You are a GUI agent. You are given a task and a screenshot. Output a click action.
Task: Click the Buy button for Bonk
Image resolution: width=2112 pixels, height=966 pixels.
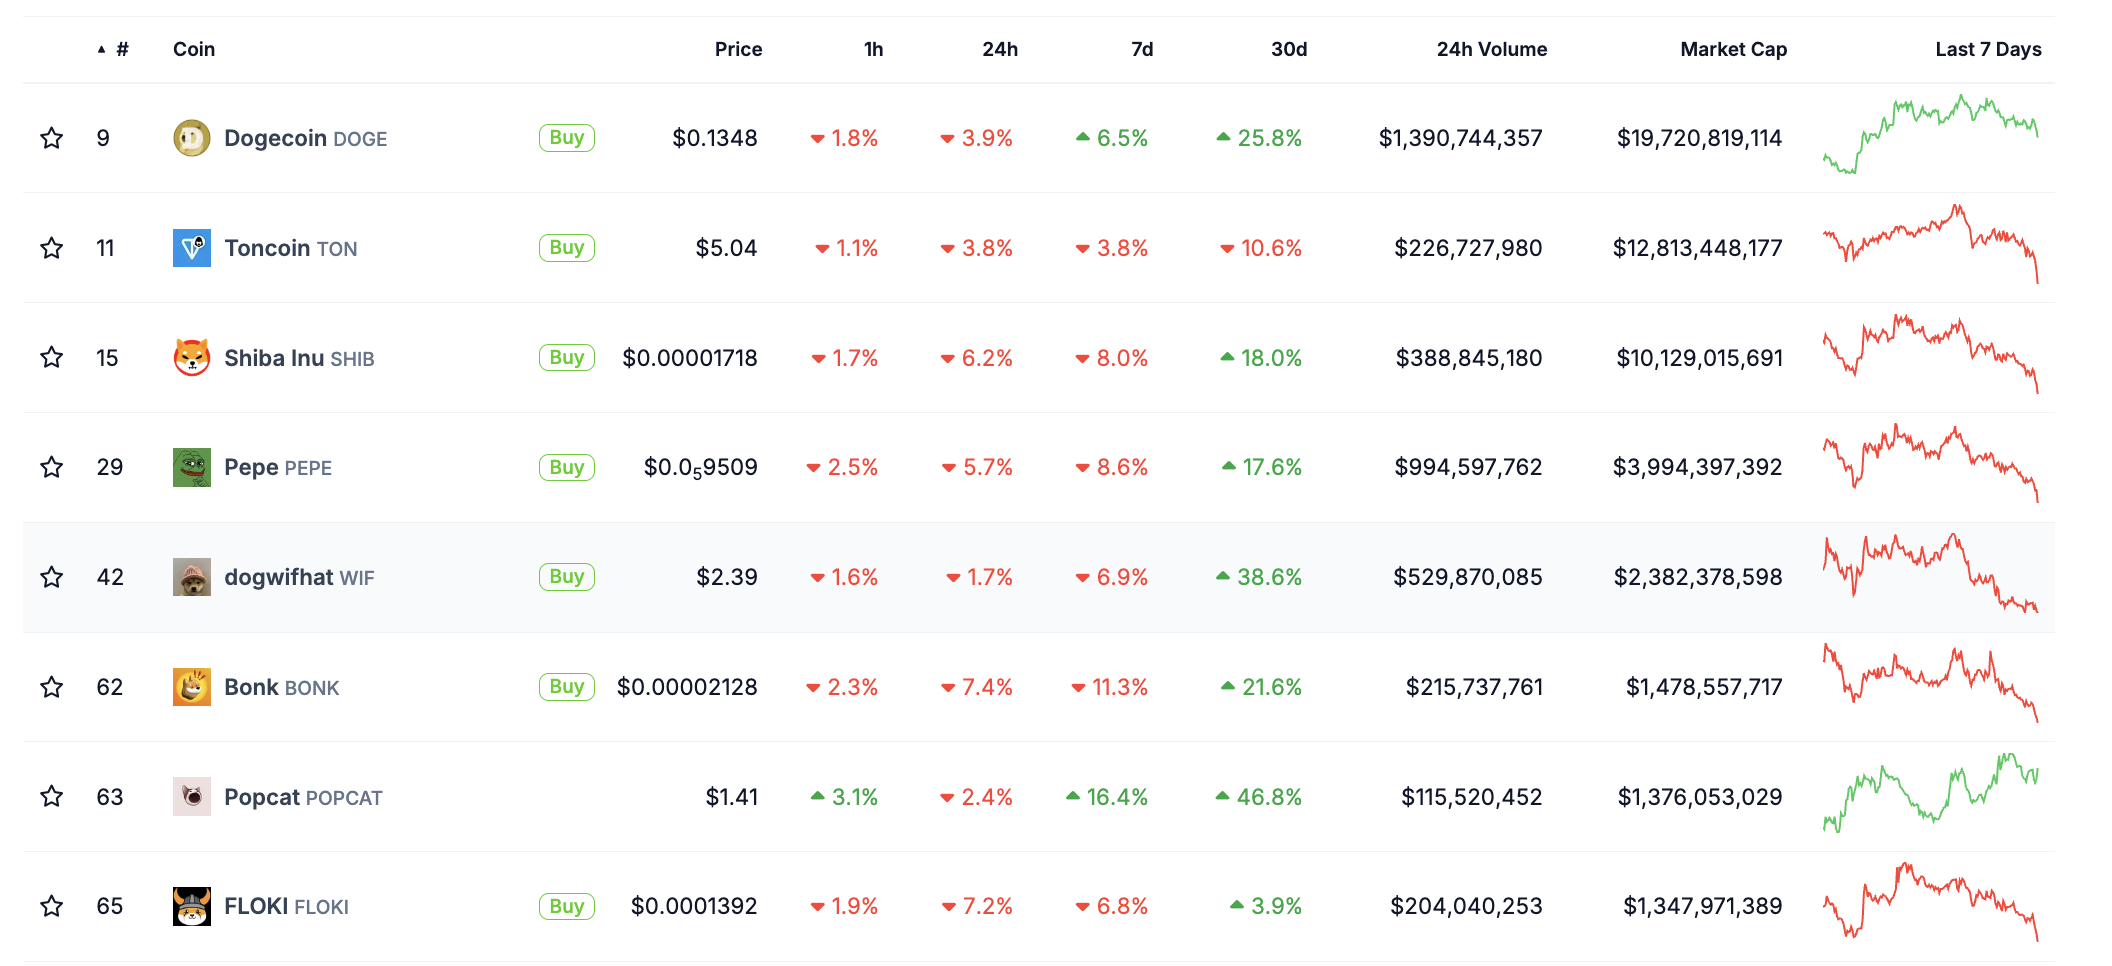[567, 687]
